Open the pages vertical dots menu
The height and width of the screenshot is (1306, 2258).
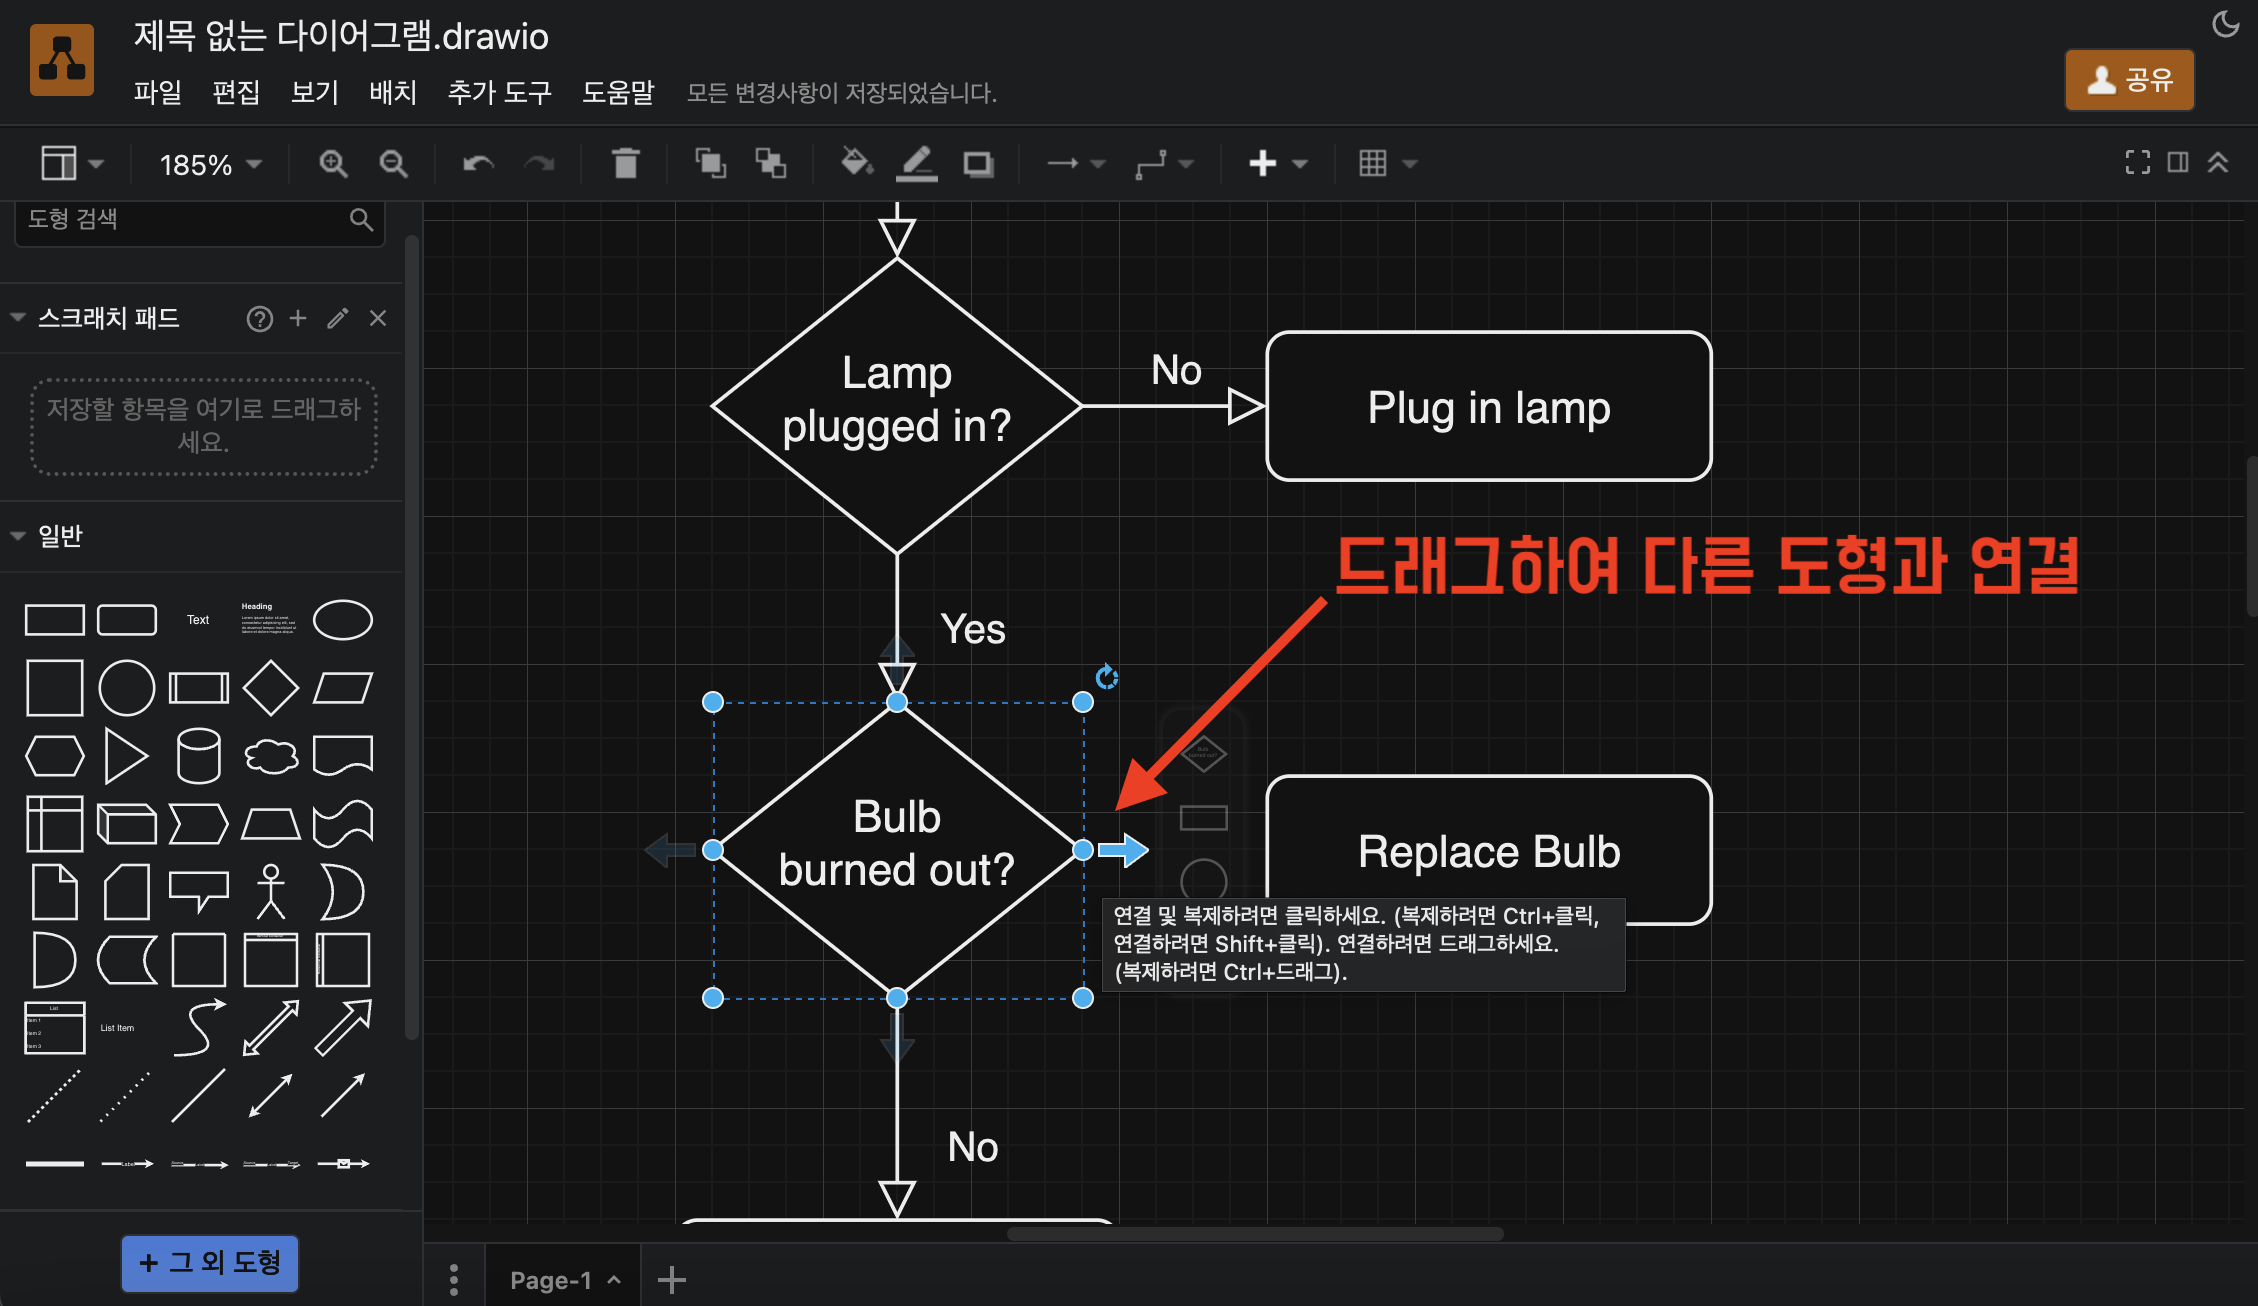point(454,1280)
